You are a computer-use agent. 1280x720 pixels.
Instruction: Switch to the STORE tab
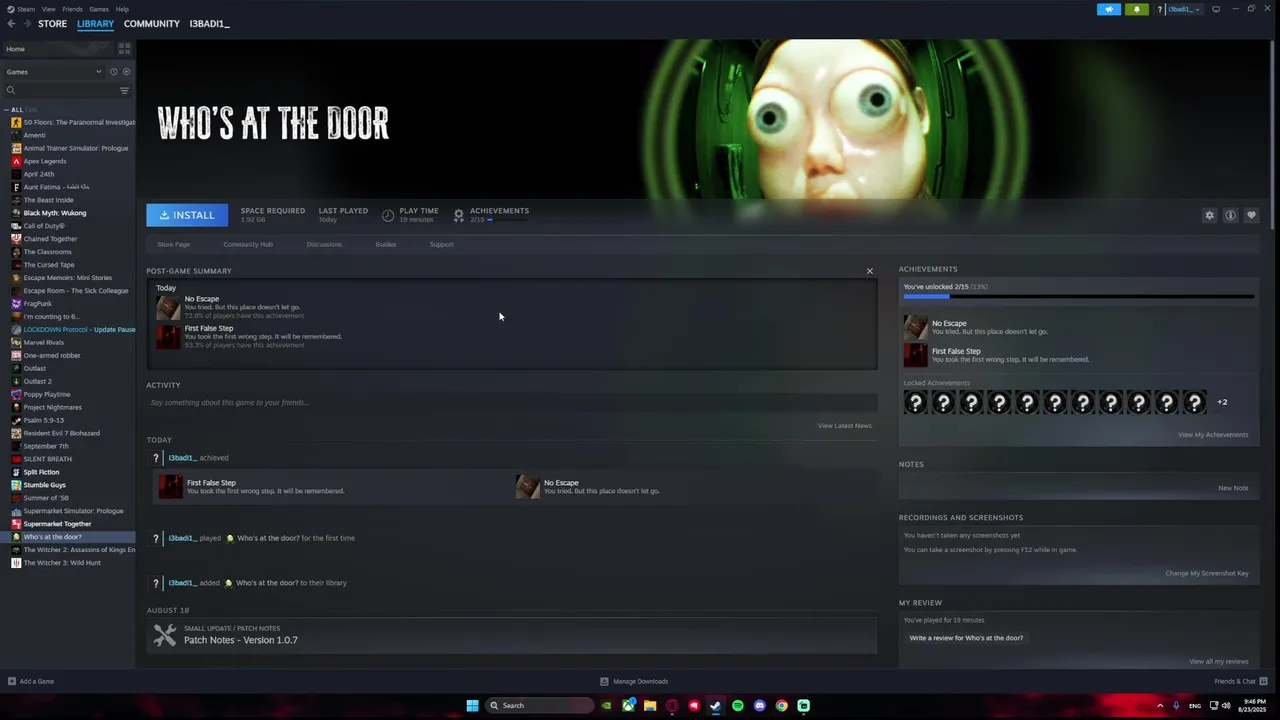click(x=52, y=24)
